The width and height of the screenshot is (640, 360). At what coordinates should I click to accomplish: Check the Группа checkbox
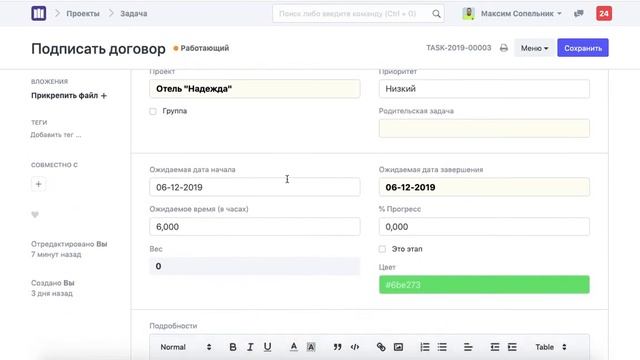[x=153, y=111]
